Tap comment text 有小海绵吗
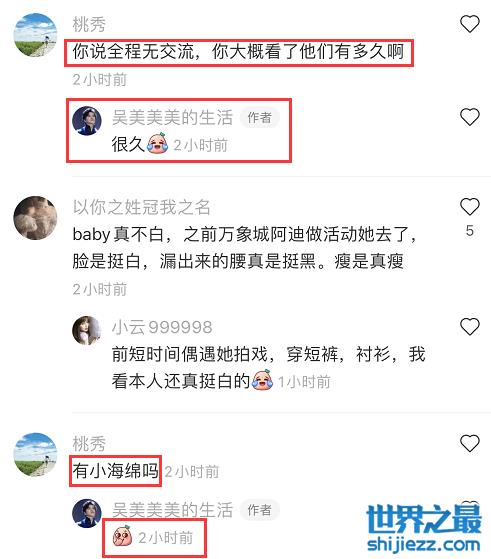Image resolution: width=491 pixels, height=559 pixels. 116,471
